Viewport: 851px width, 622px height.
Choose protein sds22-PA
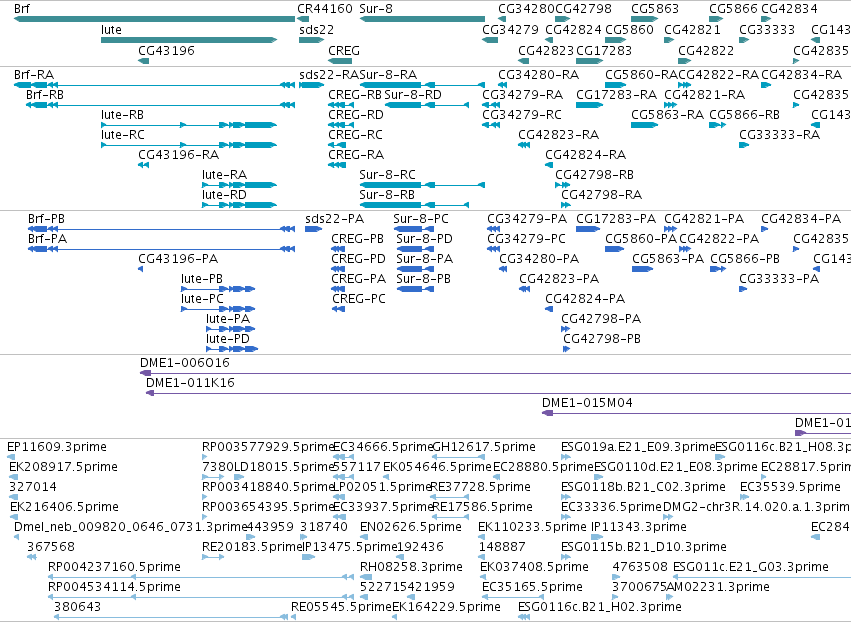[314, 229]
